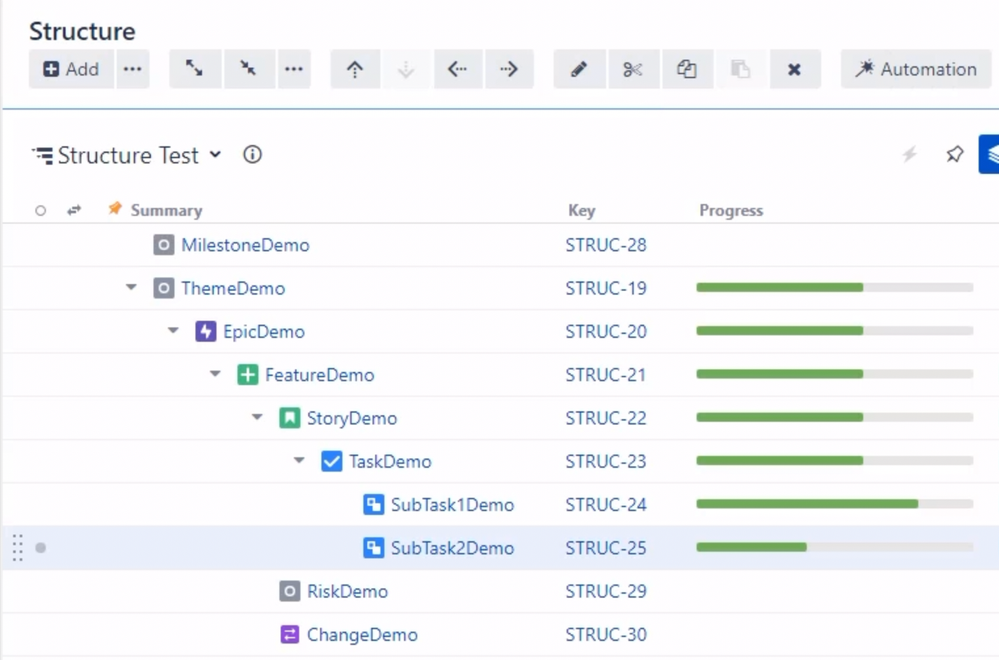The height and width of the screenshot is (660, 999).
Task: Click the TaskDemo blue checkmark icon
Action: click(x=332, y=461)
